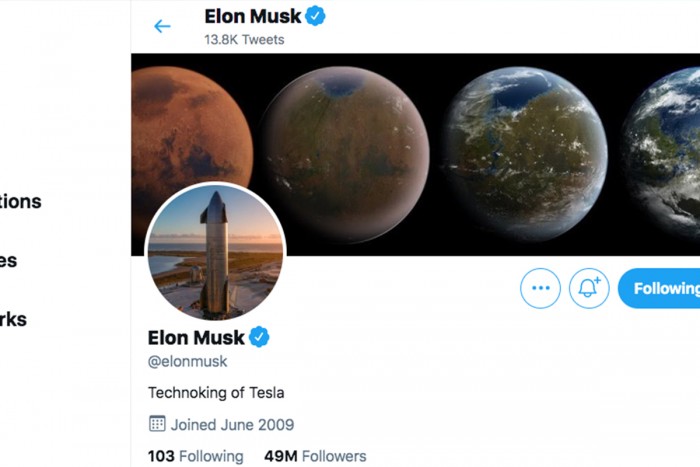Image resolution: width=700 pixels, height=467 pixels.
Task: Click the back arrow icon
Action: click(x=162, y=26)
